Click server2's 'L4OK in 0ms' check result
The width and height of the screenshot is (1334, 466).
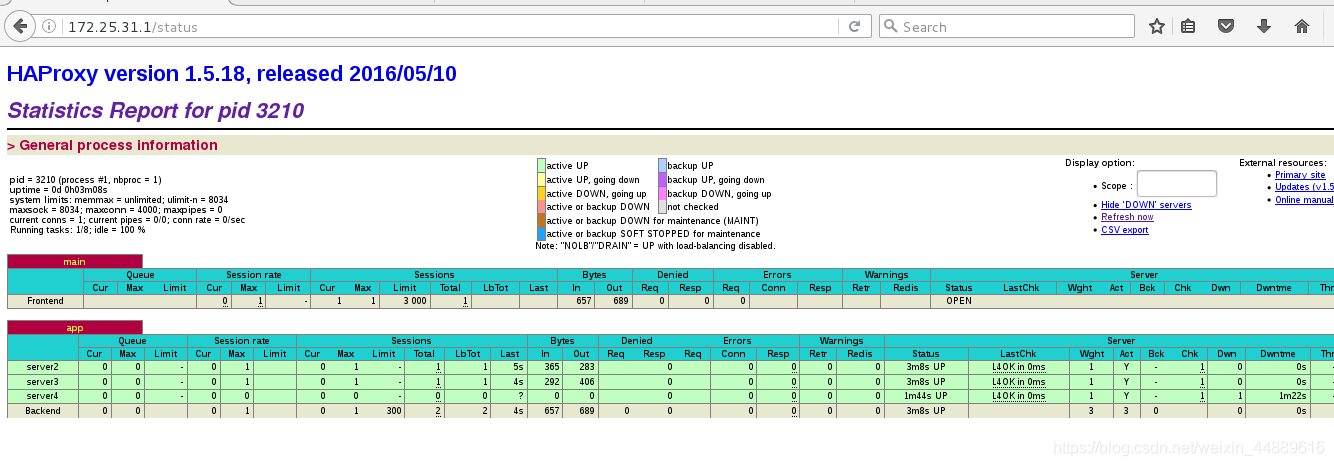click(x=1018, y=367)
